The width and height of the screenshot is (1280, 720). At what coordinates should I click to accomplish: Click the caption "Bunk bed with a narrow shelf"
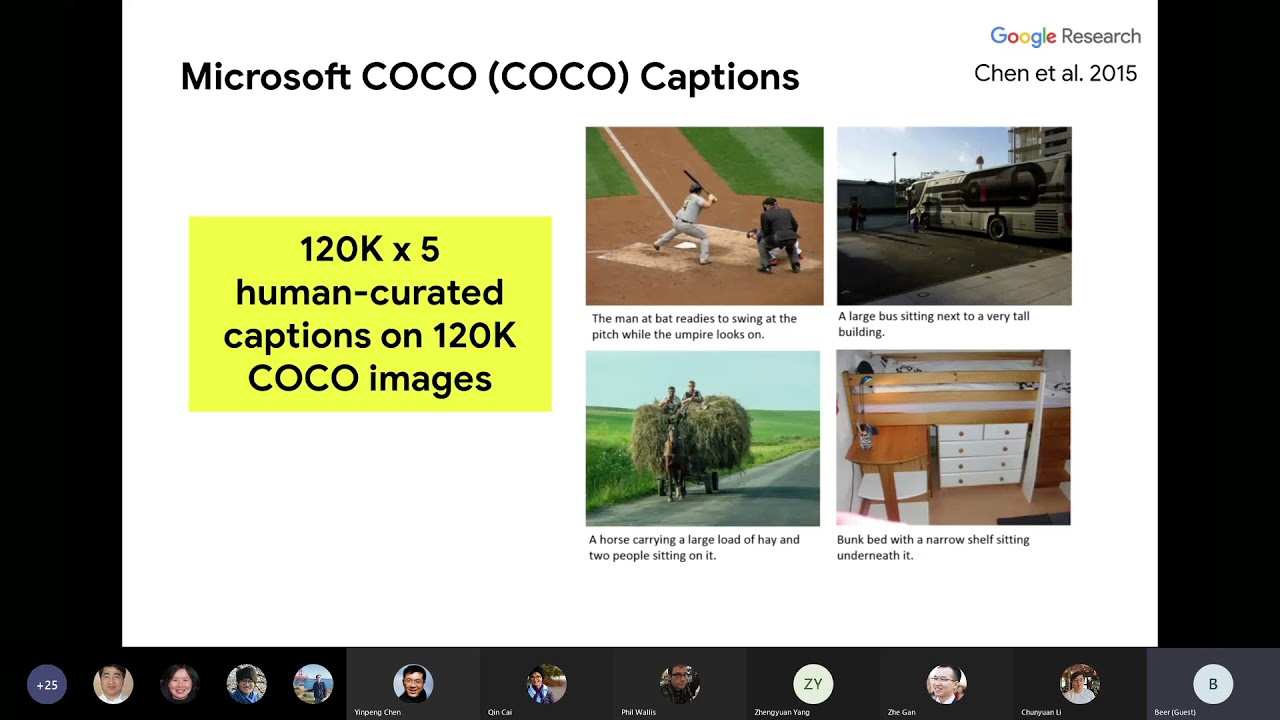[933, 547]
